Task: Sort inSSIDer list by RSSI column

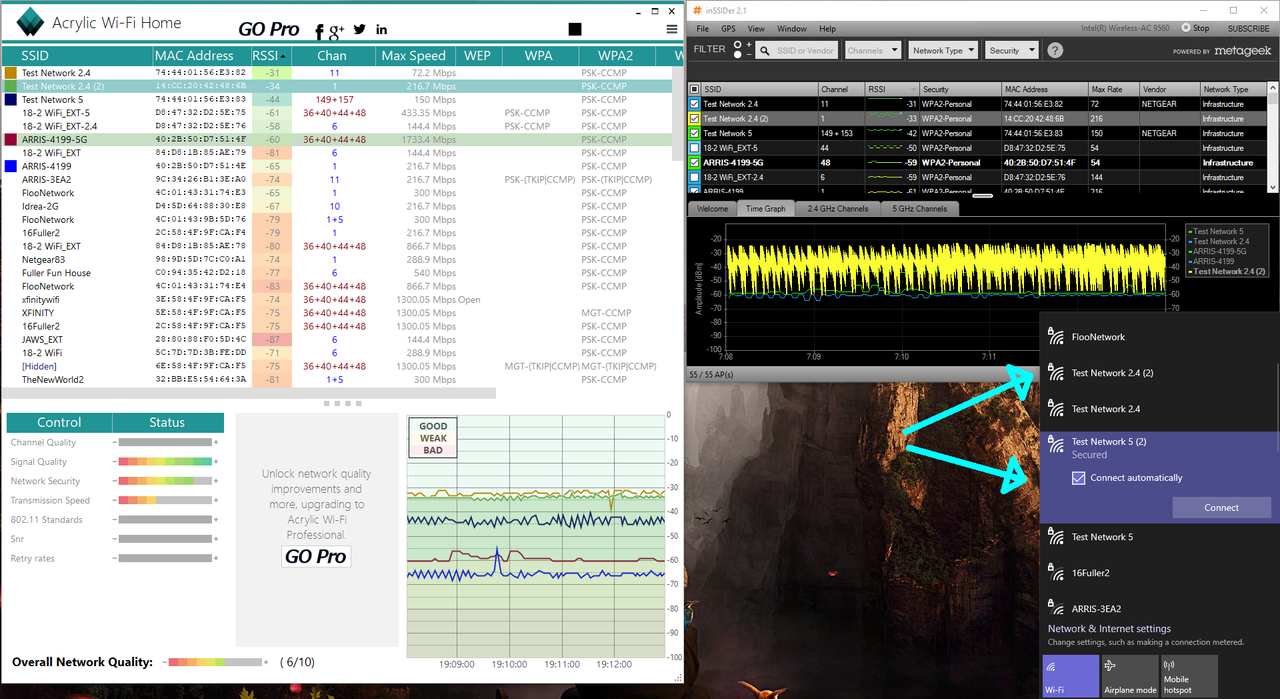Action: (892, 89)
